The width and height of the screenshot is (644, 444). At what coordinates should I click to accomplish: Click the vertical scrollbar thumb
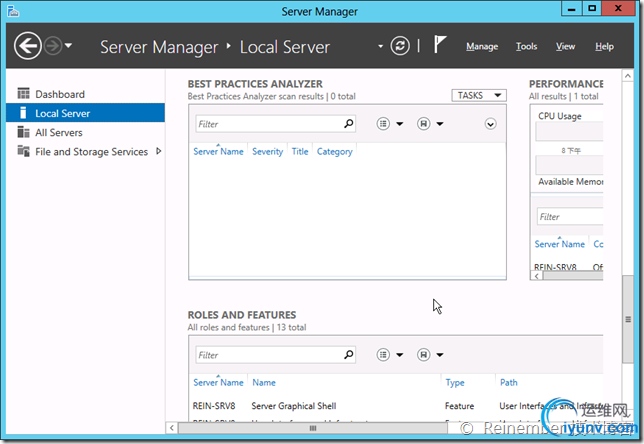click(x=628, y=319)
